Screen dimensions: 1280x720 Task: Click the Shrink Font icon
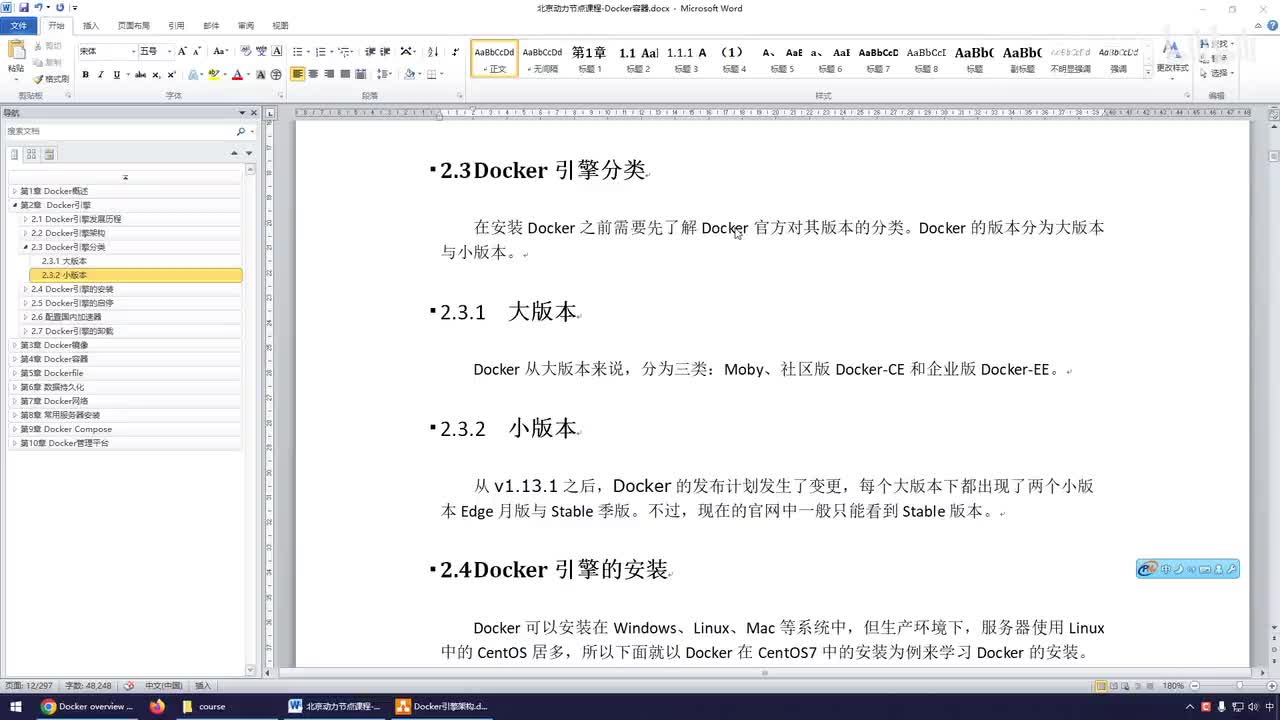(x=197, y=51)
